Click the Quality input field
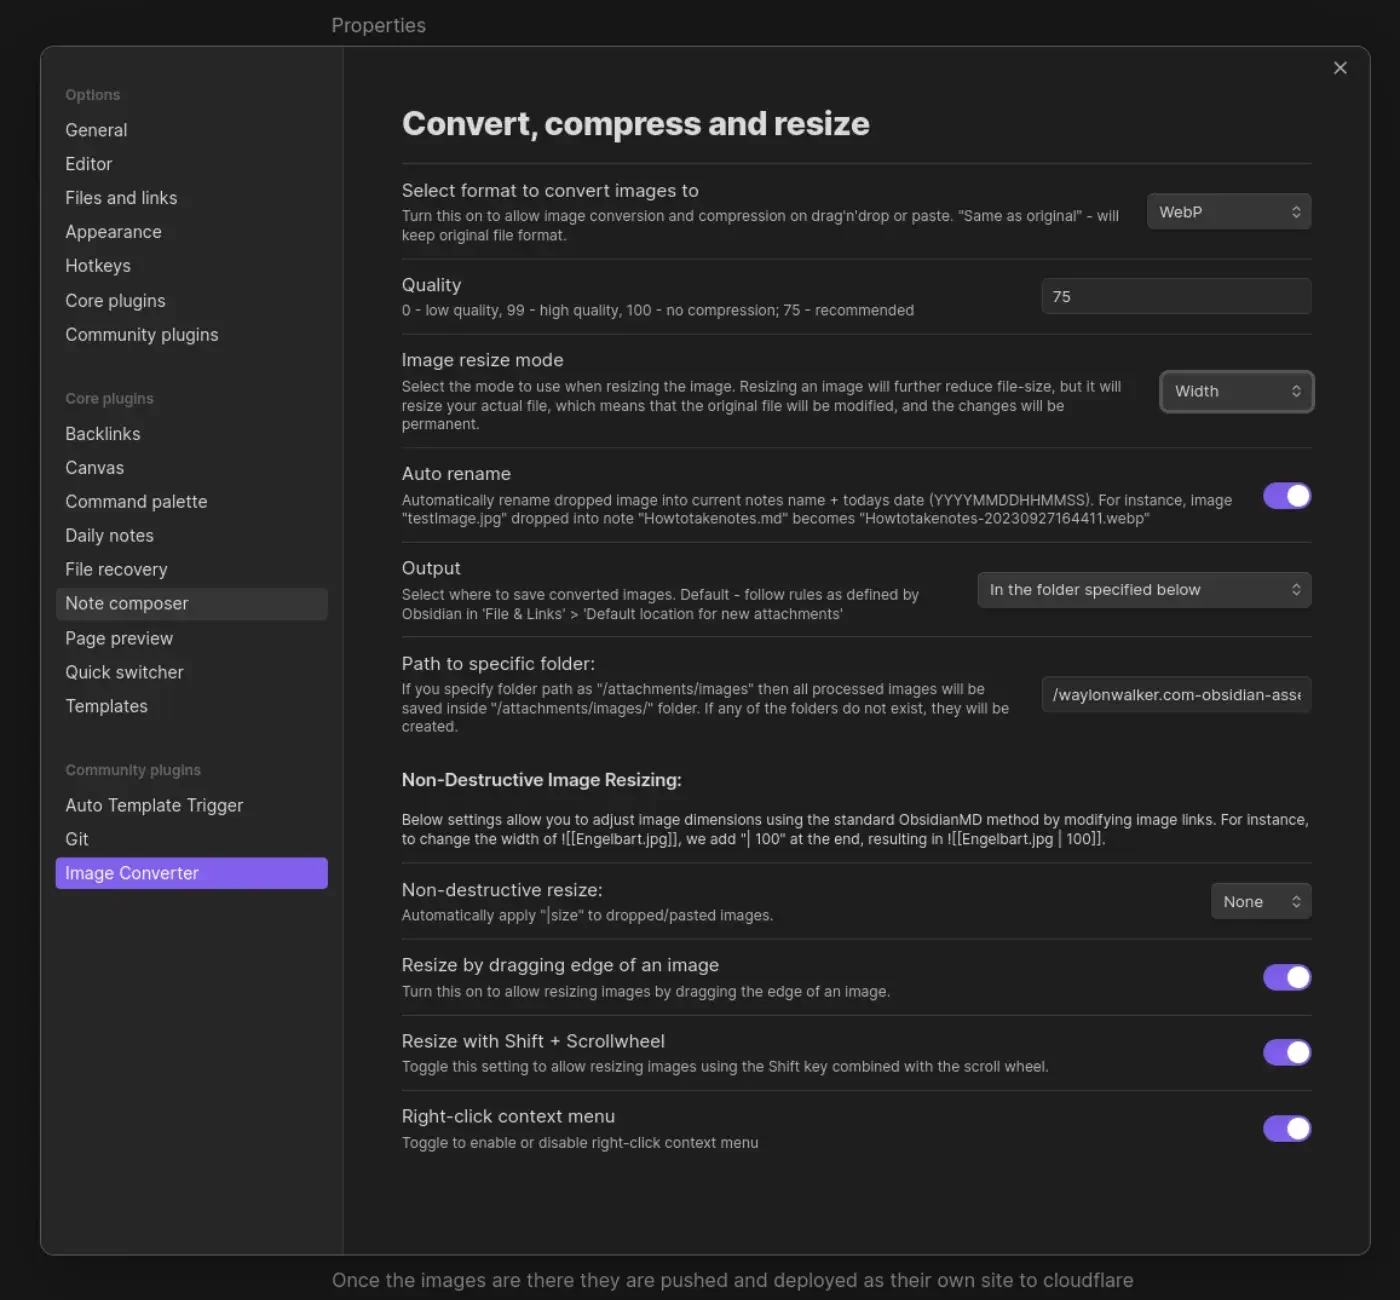This screenshot has width=1400, height=1300. pos(1175,297)
